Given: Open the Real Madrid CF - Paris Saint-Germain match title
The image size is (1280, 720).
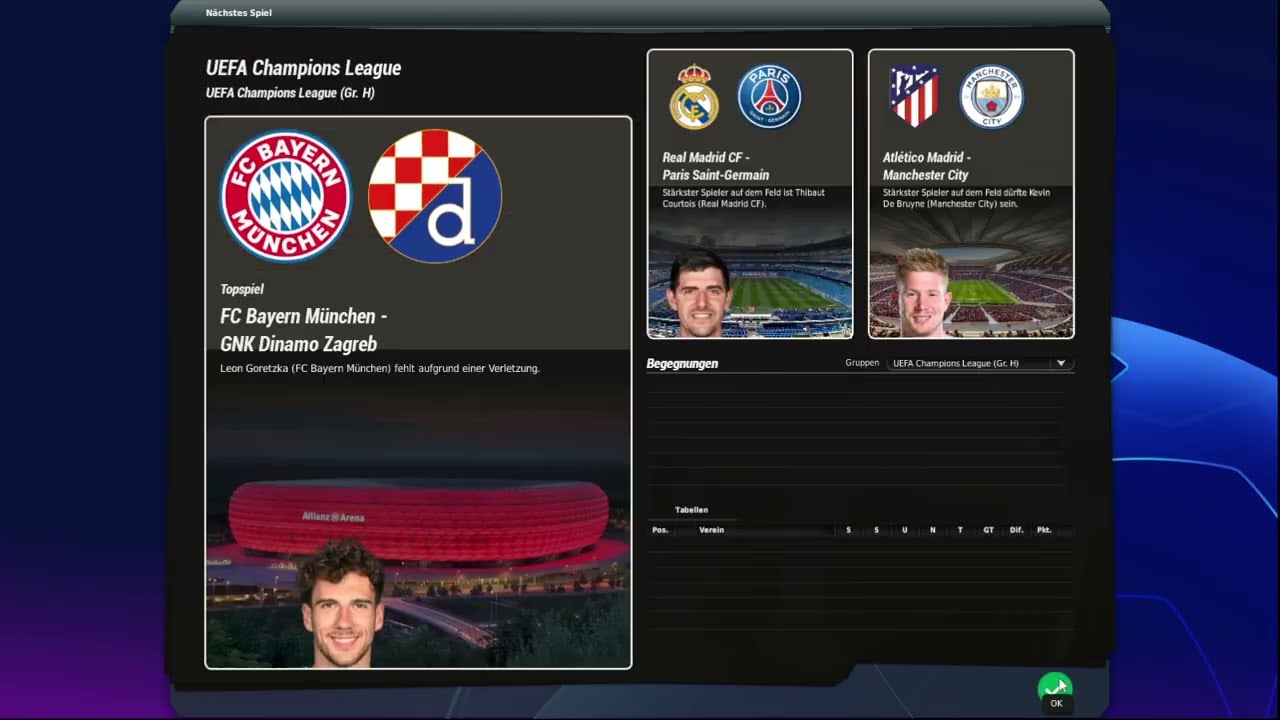Looking at the screenshot, I should 716,166.
